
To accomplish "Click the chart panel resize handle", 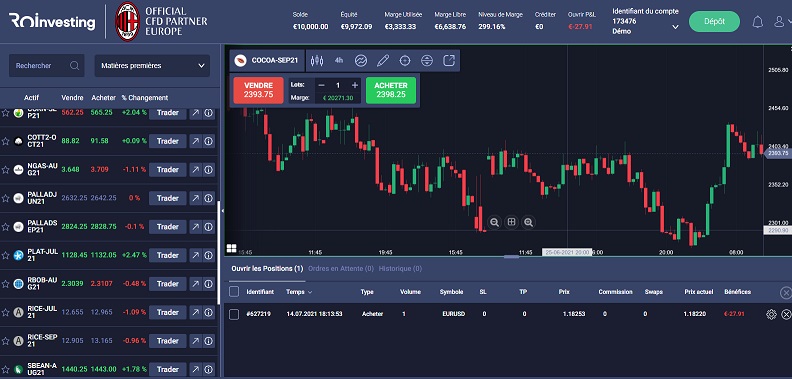I will pyautogui.click(x=511, y=257).
